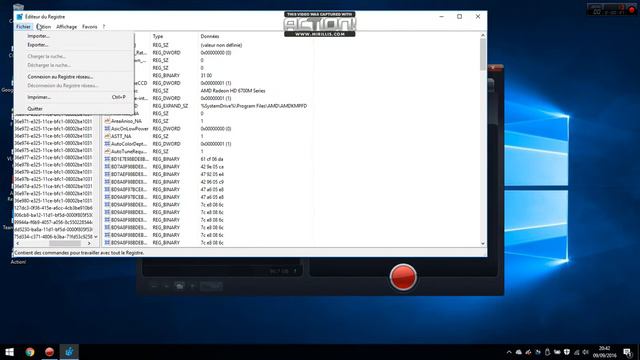Open the Favoris menu
The image size is (640, 360).
(89, 27)
